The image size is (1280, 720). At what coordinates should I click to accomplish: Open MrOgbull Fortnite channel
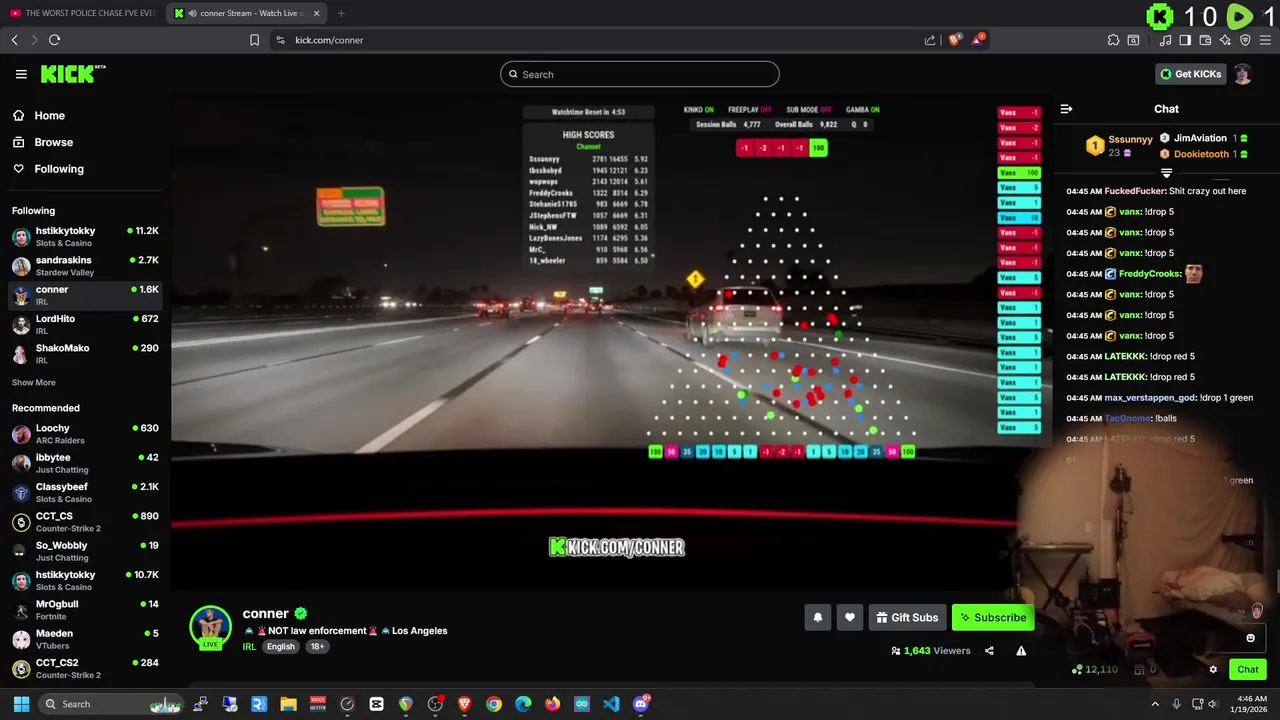tap(85, 609)
